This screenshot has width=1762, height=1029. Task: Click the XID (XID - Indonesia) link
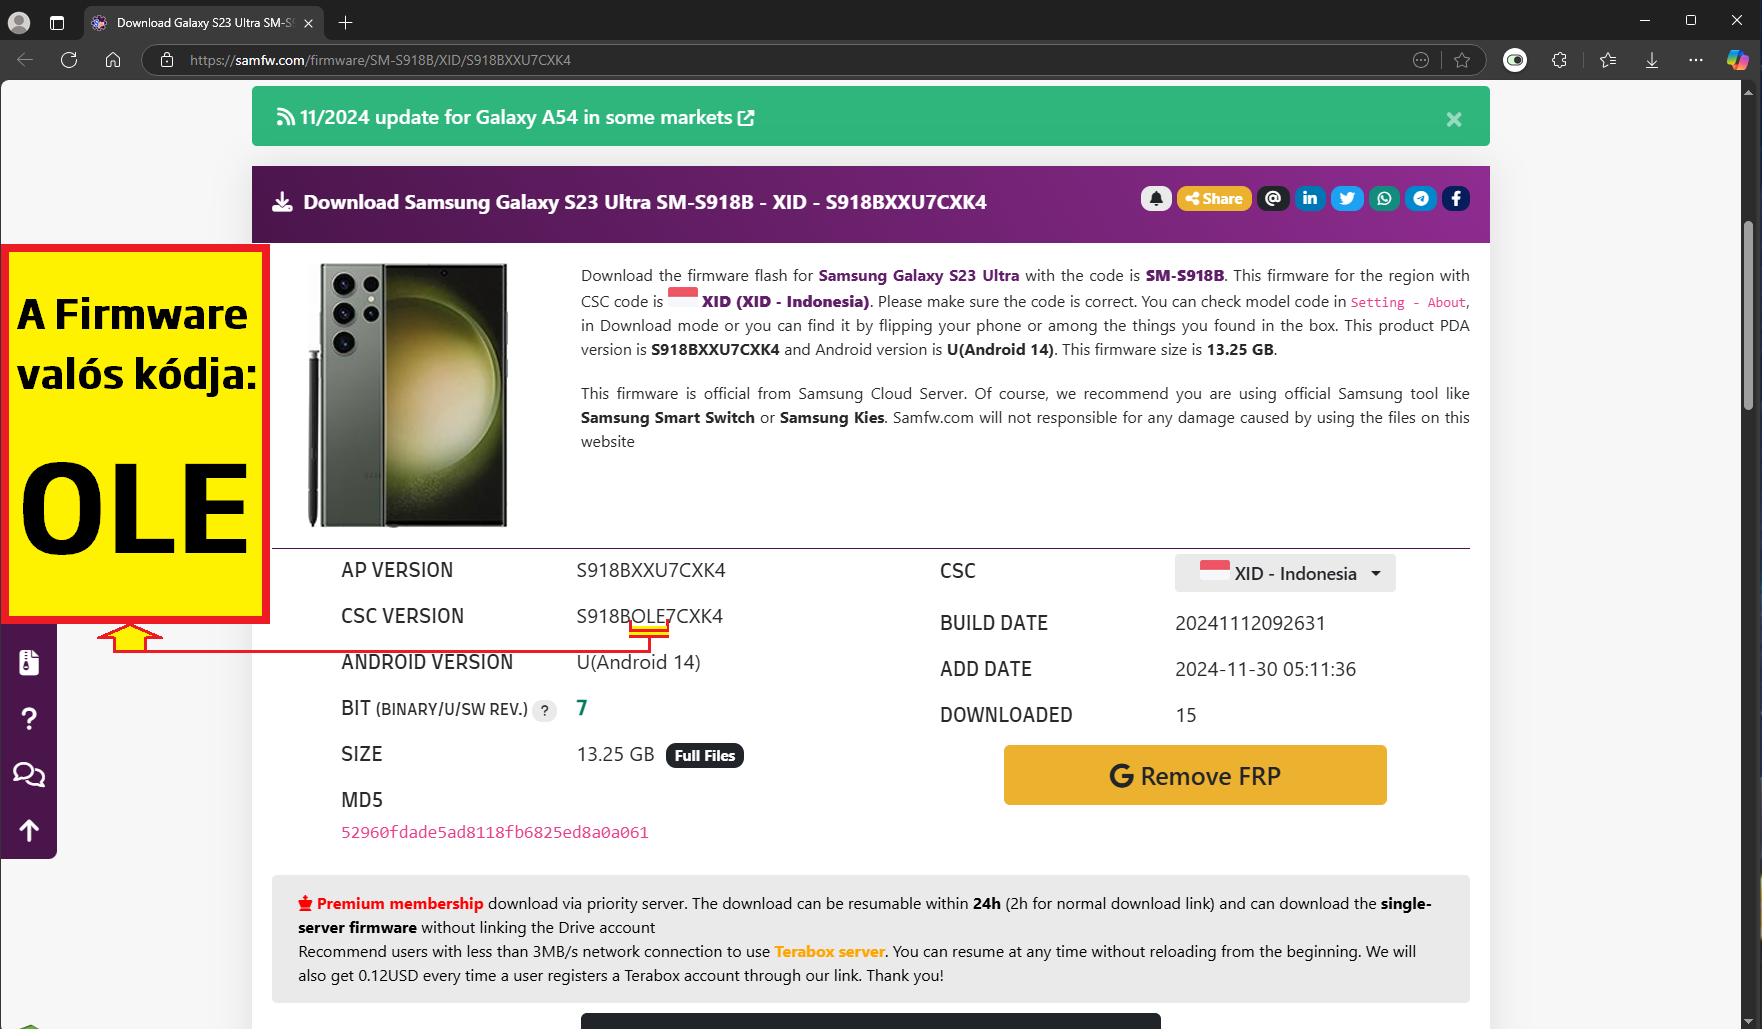point(785,301)
